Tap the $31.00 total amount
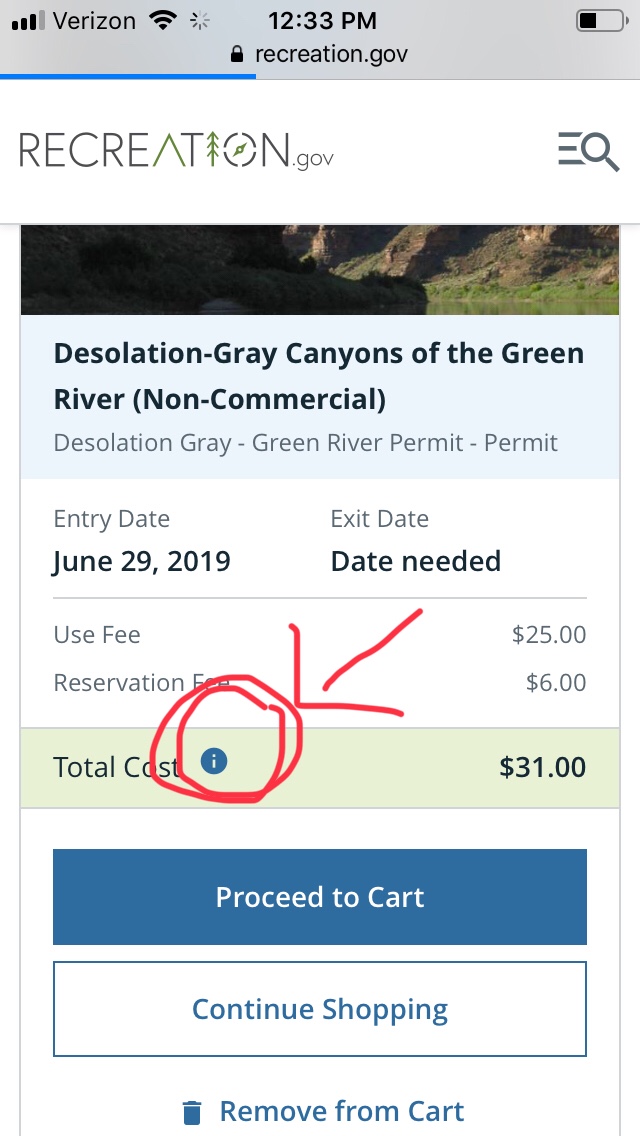Viewport: 640px width, 1136px height. (542, 767)
